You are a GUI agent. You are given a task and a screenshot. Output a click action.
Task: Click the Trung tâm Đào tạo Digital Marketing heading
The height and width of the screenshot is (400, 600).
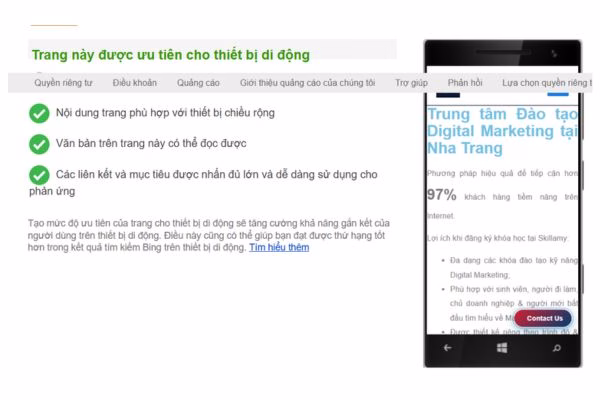[502, 131]
